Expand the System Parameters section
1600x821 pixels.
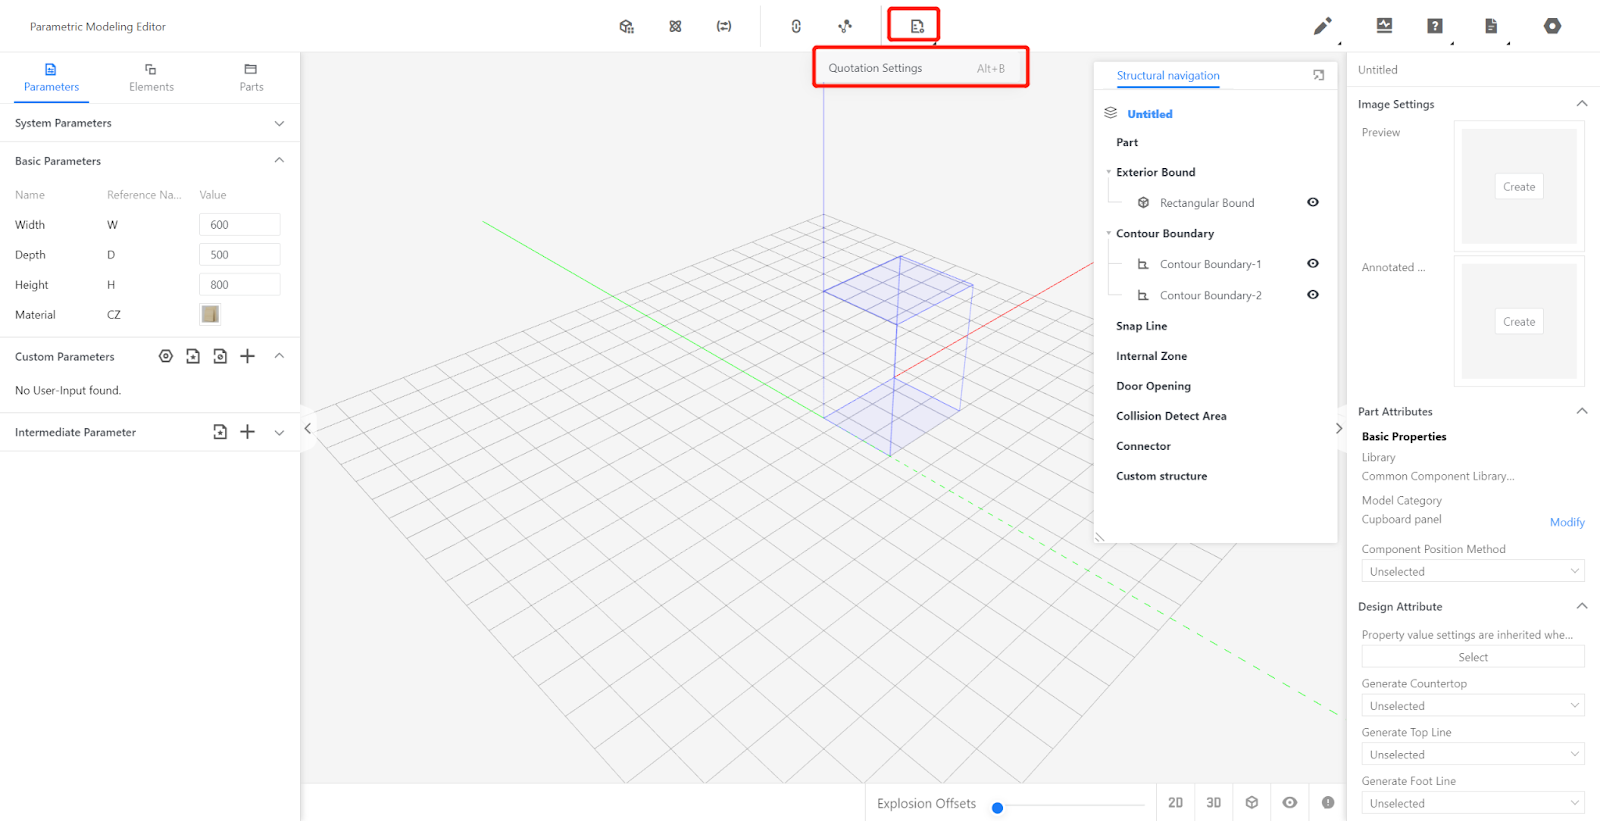(x=279, y=123)
